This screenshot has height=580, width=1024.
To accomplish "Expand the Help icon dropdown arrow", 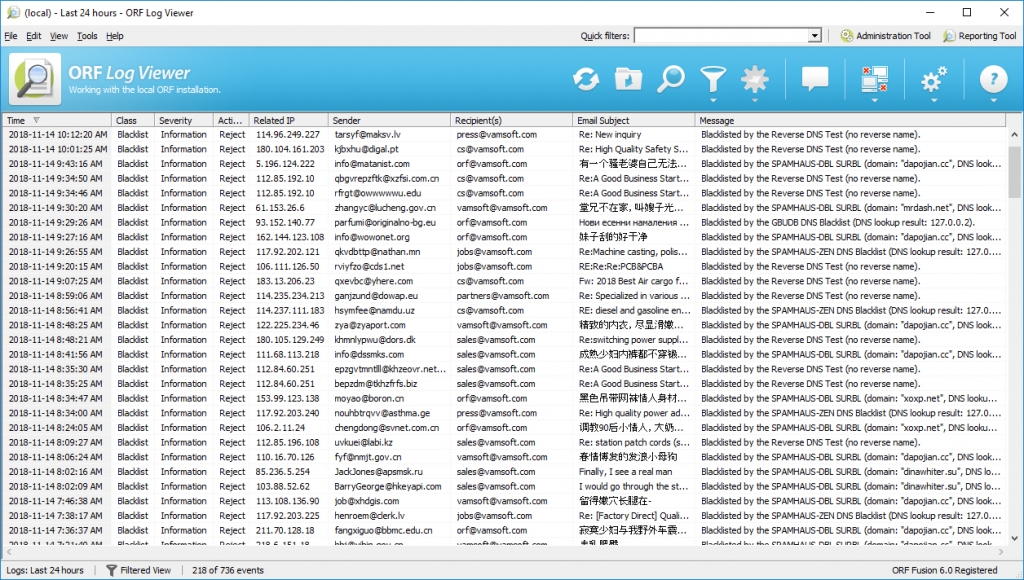I will click(993, 101).
